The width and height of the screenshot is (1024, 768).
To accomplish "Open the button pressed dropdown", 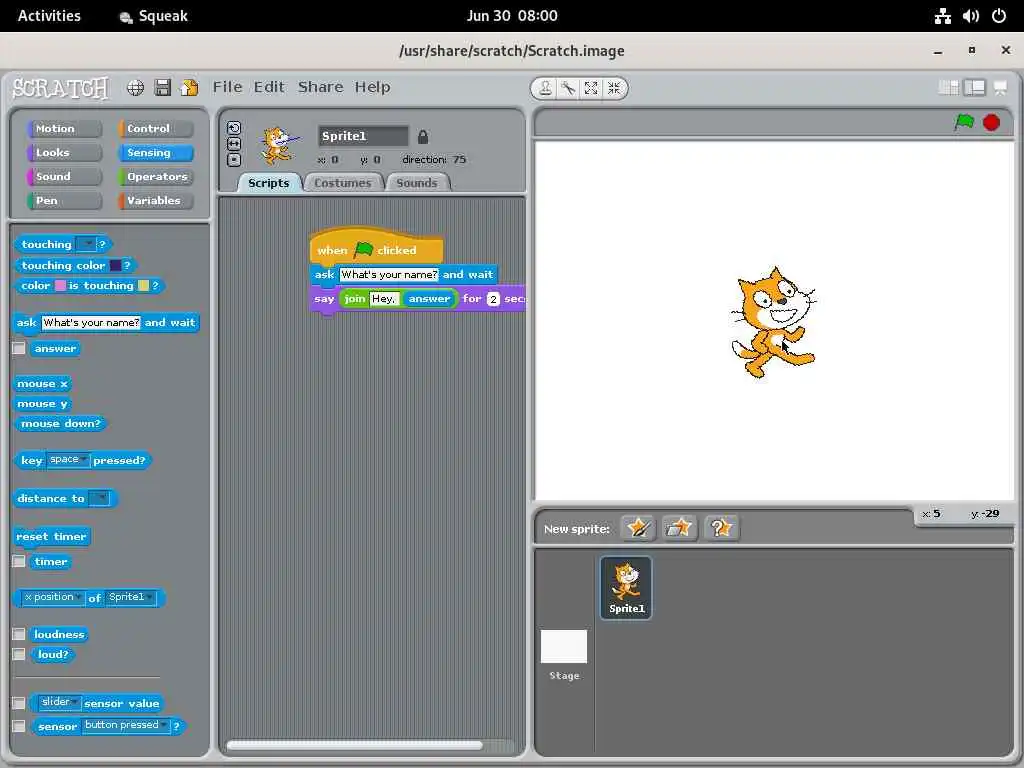I will pos(125,726).
